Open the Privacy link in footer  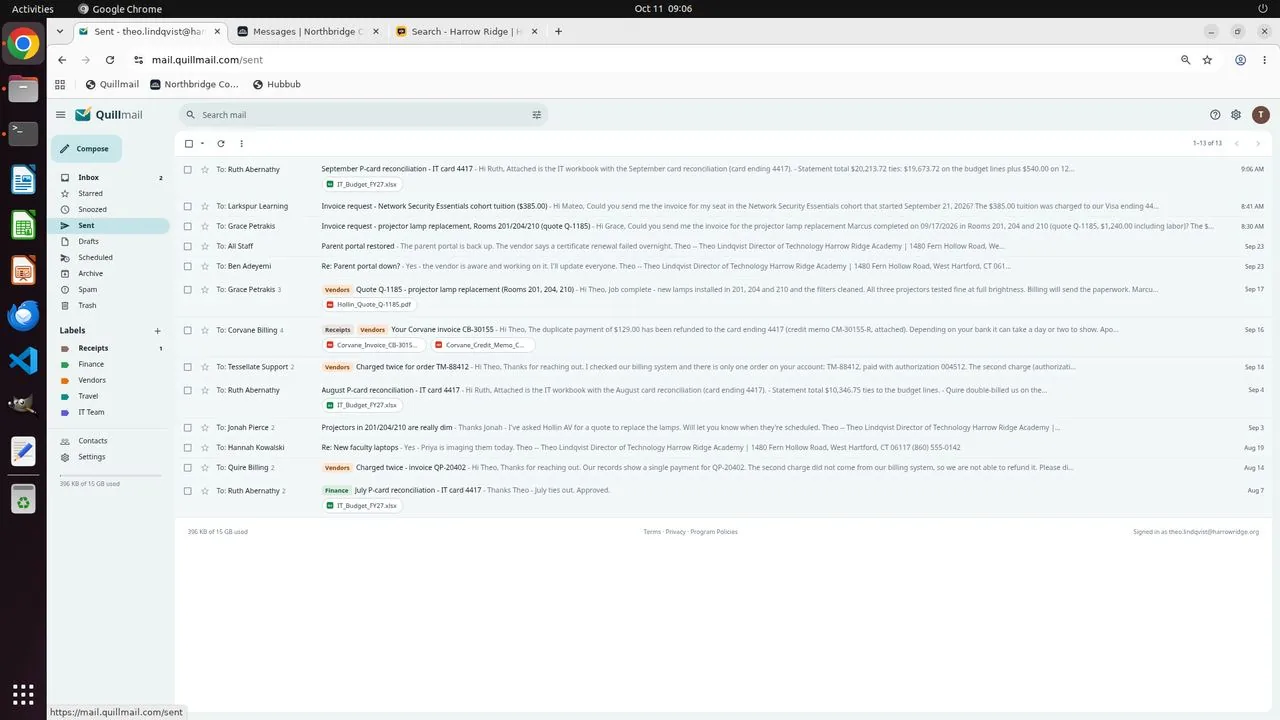(676, 532)
